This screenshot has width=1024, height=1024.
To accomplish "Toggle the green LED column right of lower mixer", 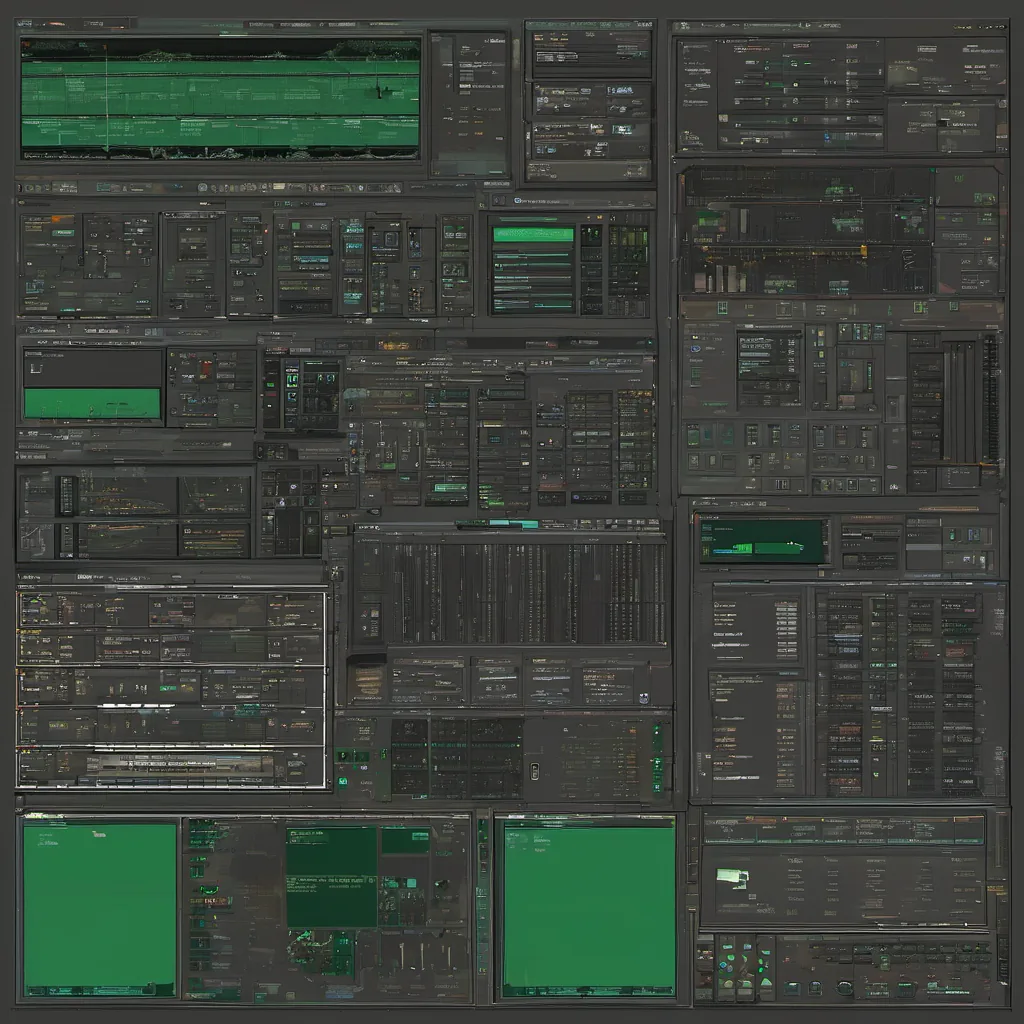I will tap(657, 758).
